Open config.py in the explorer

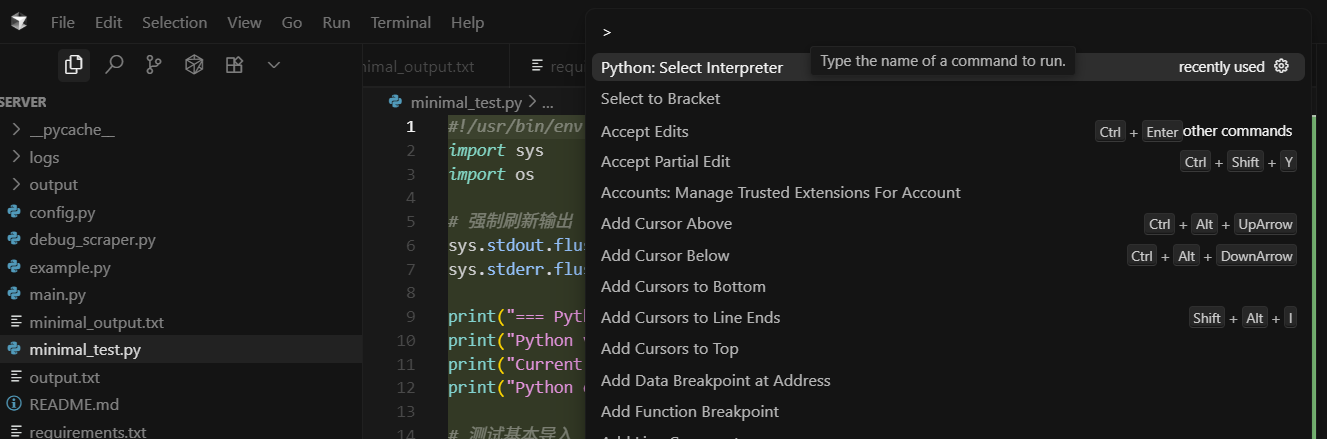(181, 212)
